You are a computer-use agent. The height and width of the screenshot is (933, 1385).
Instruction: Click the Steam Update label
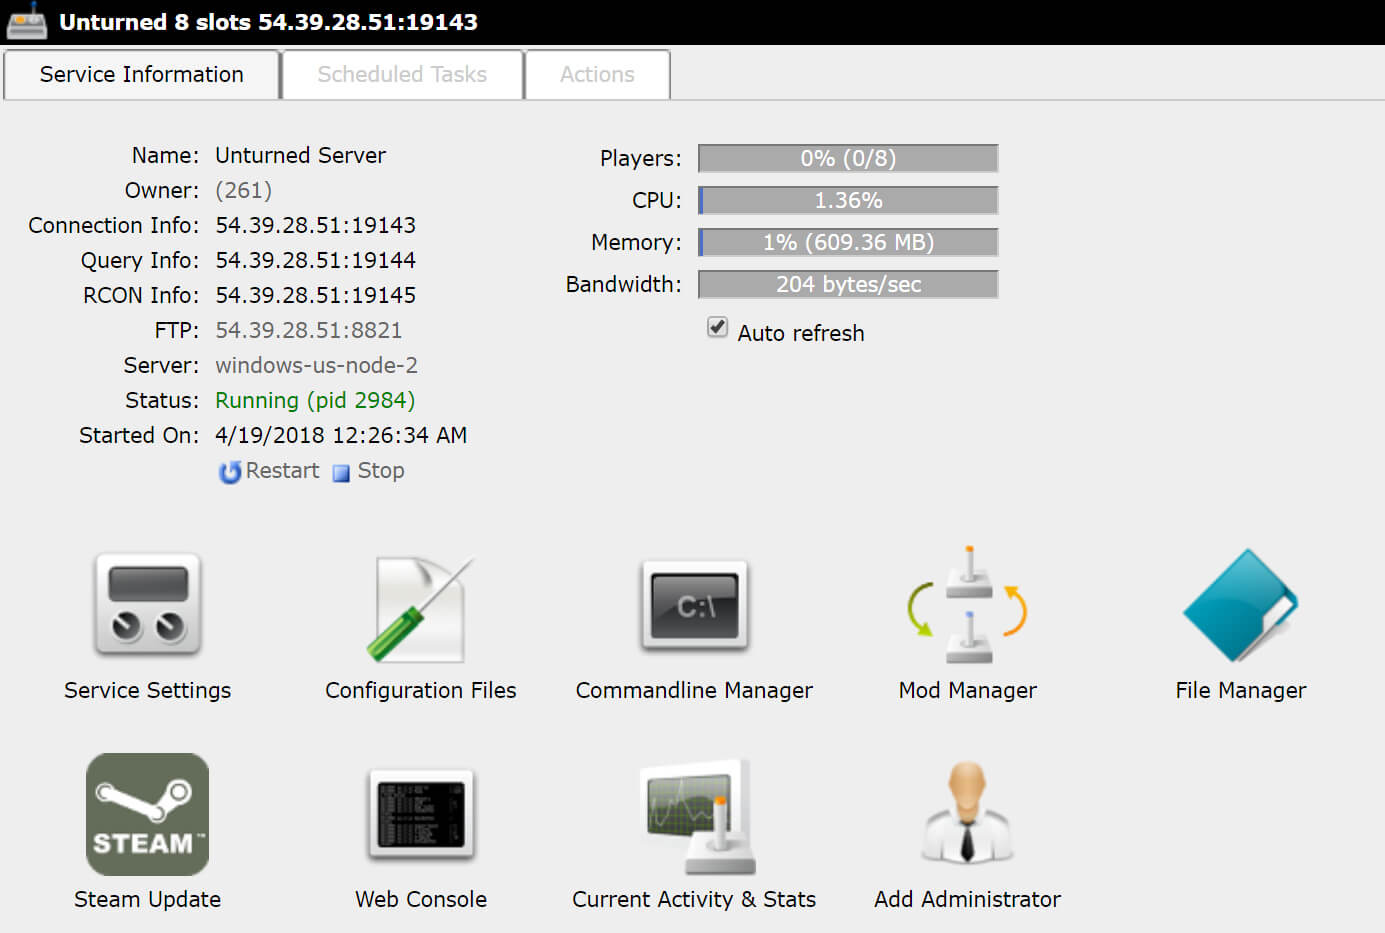(147, 899)
